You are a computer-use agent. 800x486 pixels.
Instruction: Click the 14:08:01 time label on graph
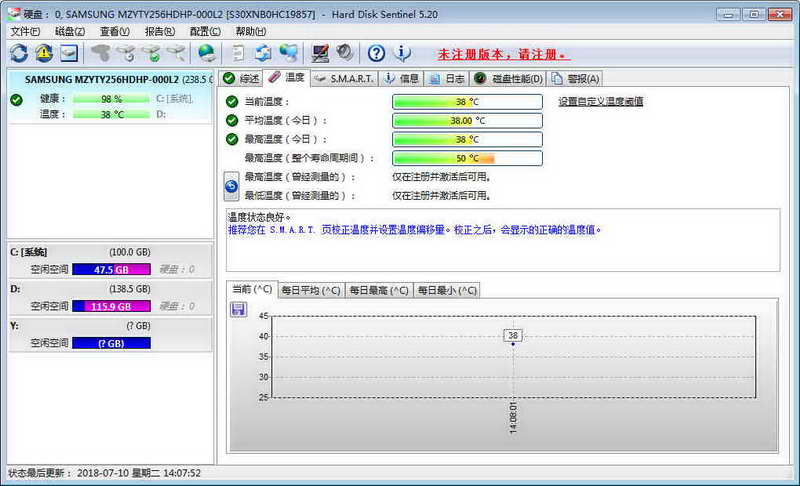[x=513, y=418]
